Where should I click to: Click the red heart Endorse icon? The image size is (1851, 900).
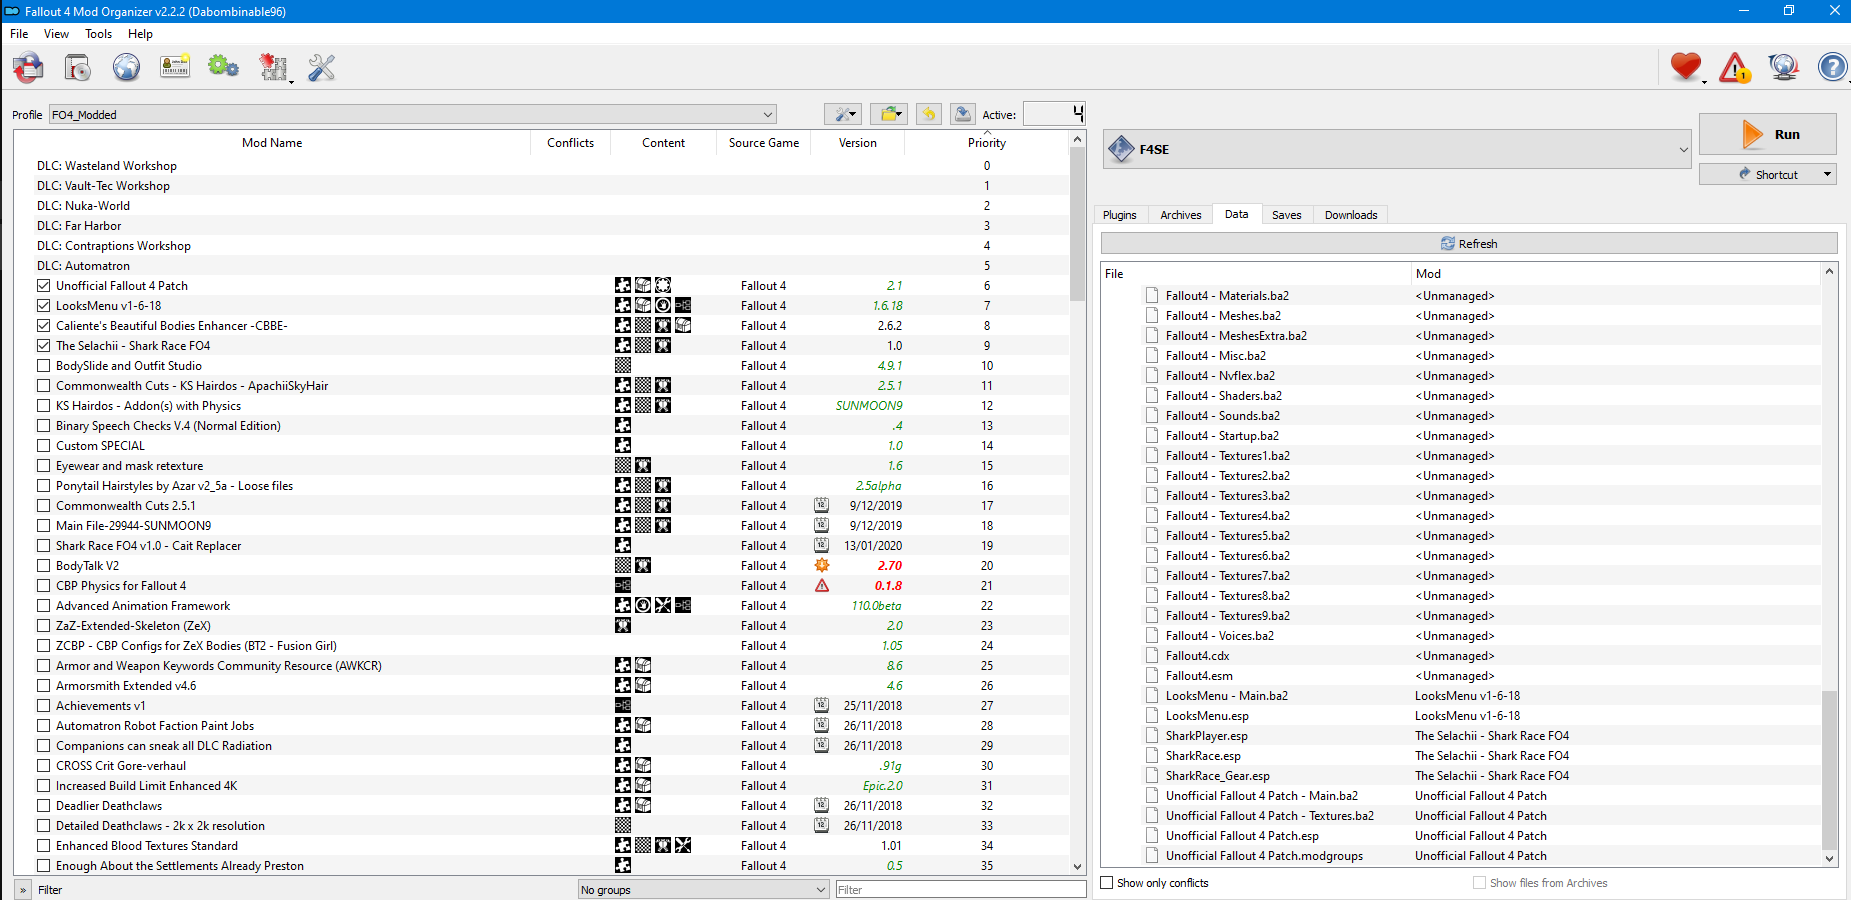click(1686, 67)
